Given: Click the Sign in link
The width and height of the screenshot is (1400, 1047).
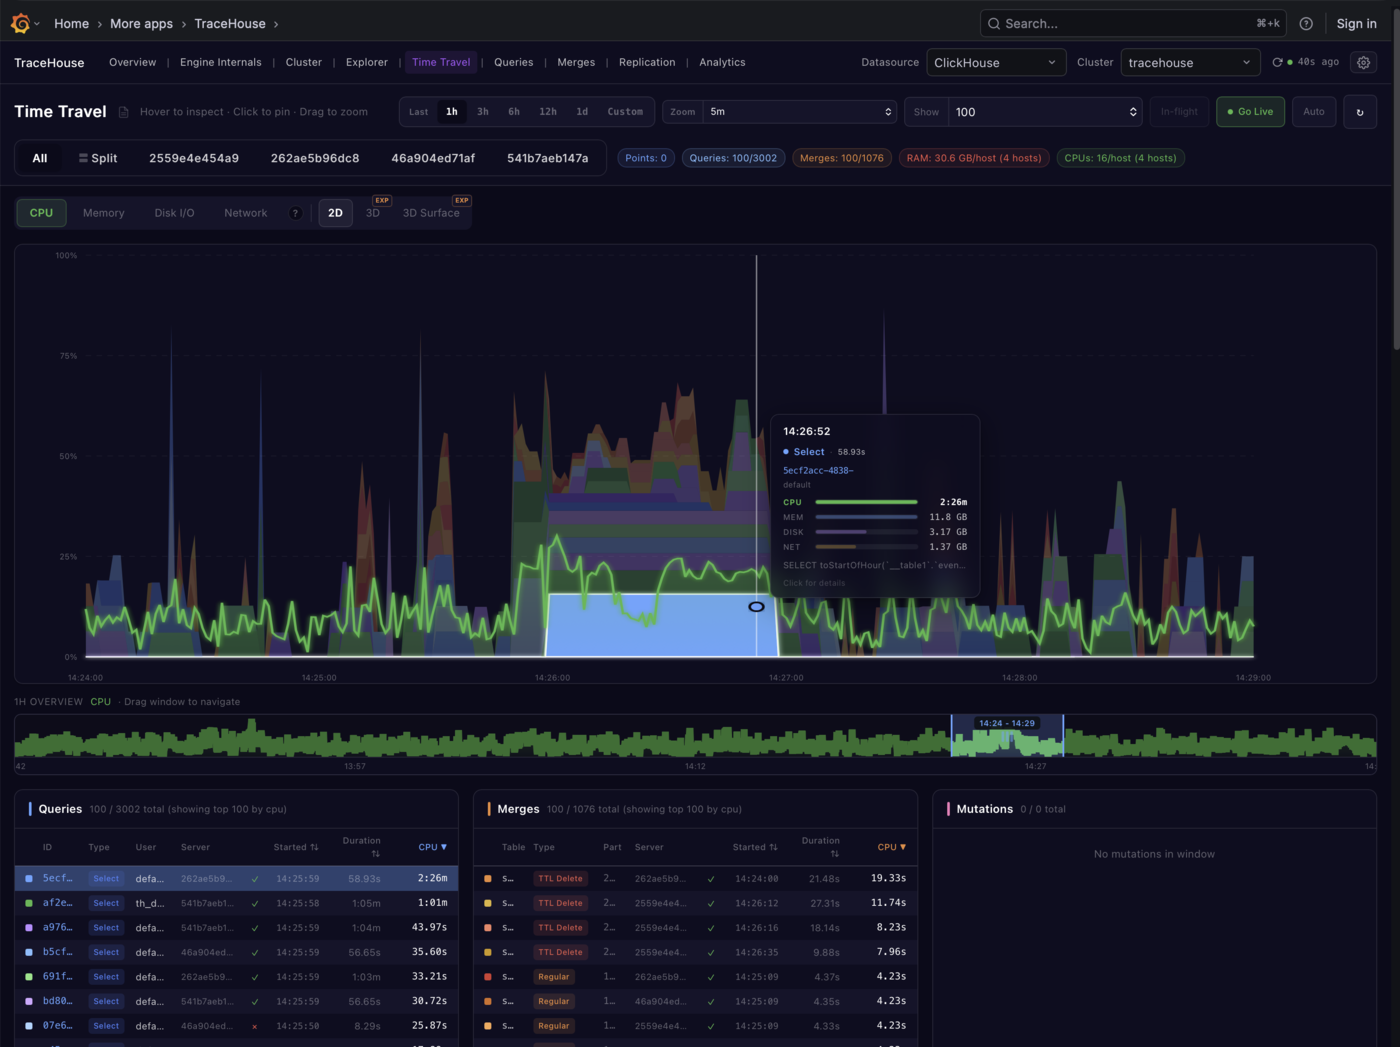Looking at the screenshot, I should 1356,24.
